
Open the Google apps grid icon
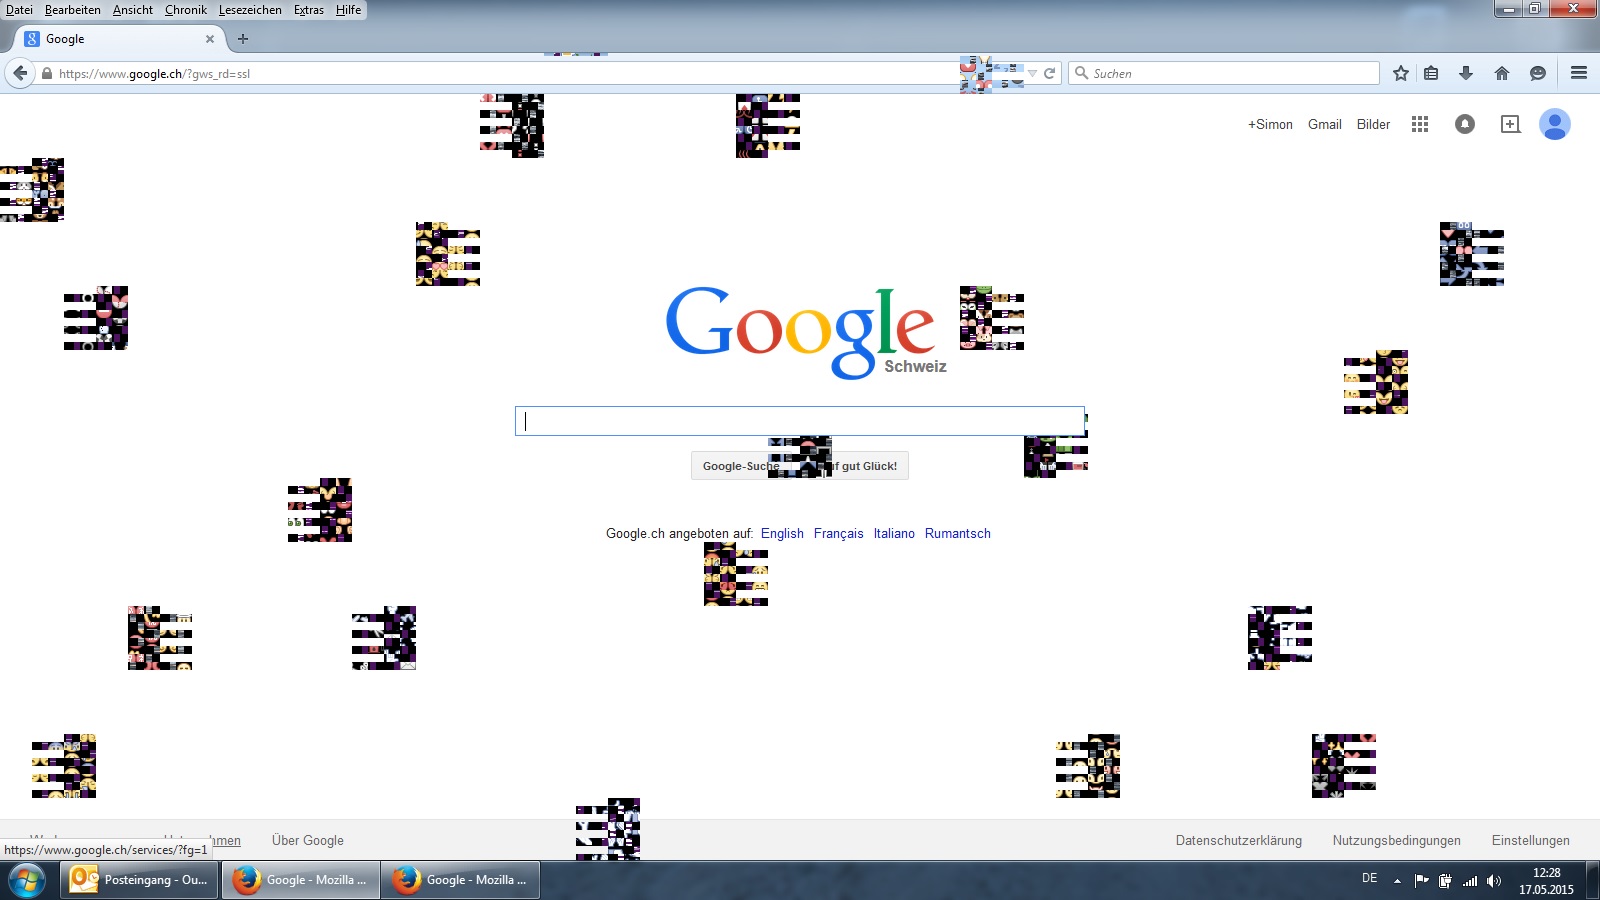coord(1420,124)
